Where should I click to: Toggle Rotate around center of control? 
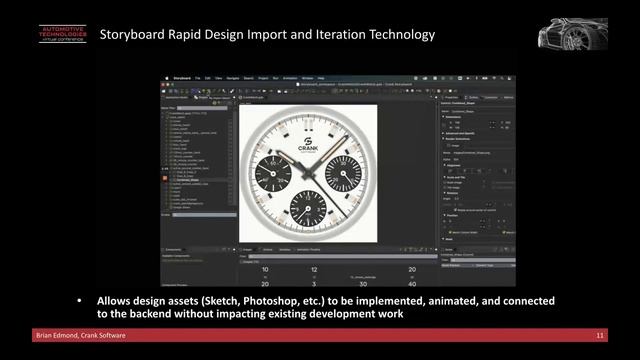456,210
